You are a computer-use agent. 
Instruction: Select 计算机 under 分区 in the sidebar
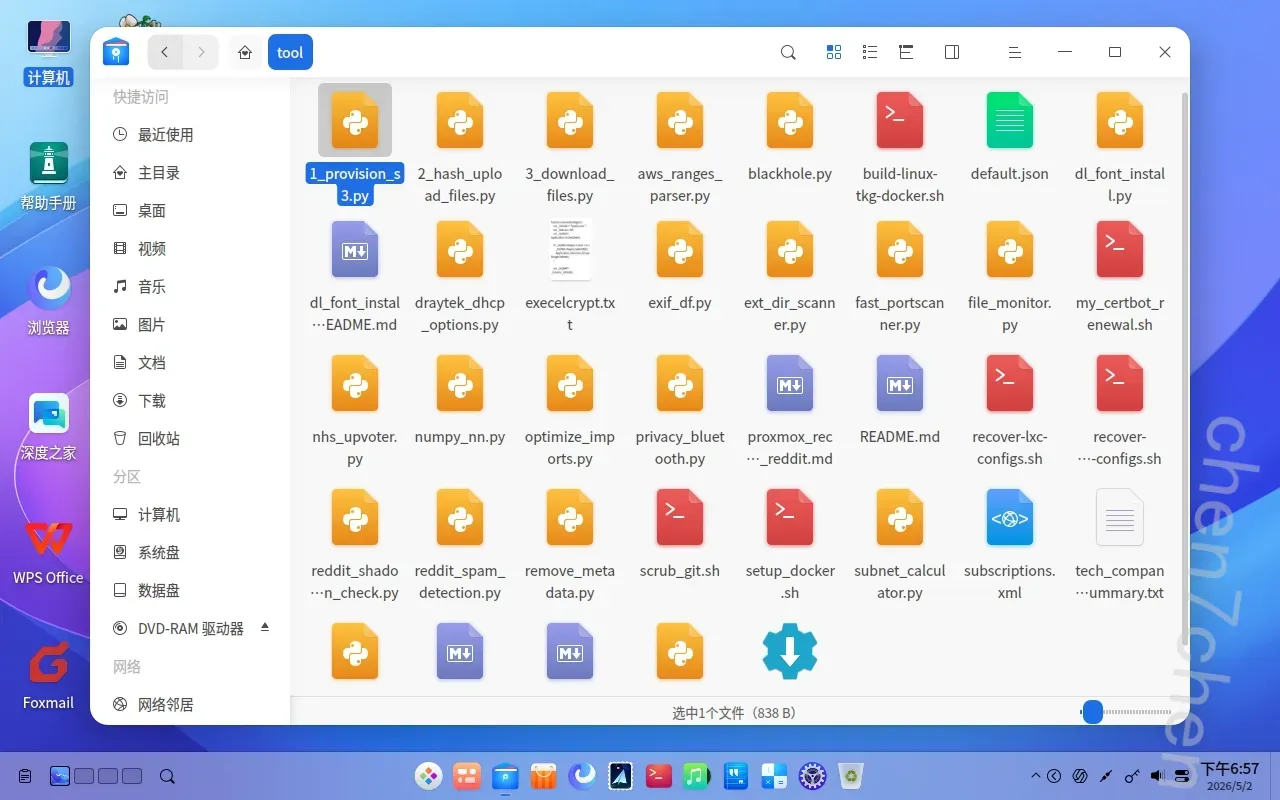pyautogui.click(x=190, y=515)
